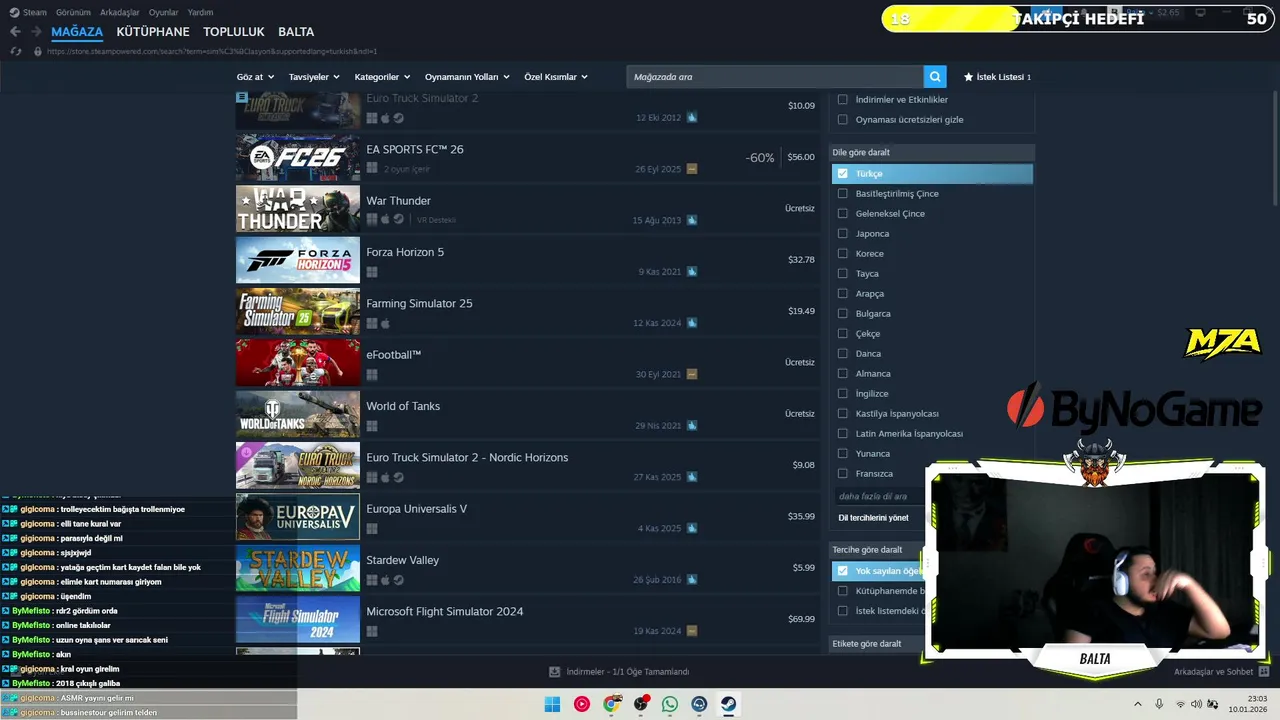
Task: Open the Arkadaşlar menu
Action: click(x=120, y=12)
